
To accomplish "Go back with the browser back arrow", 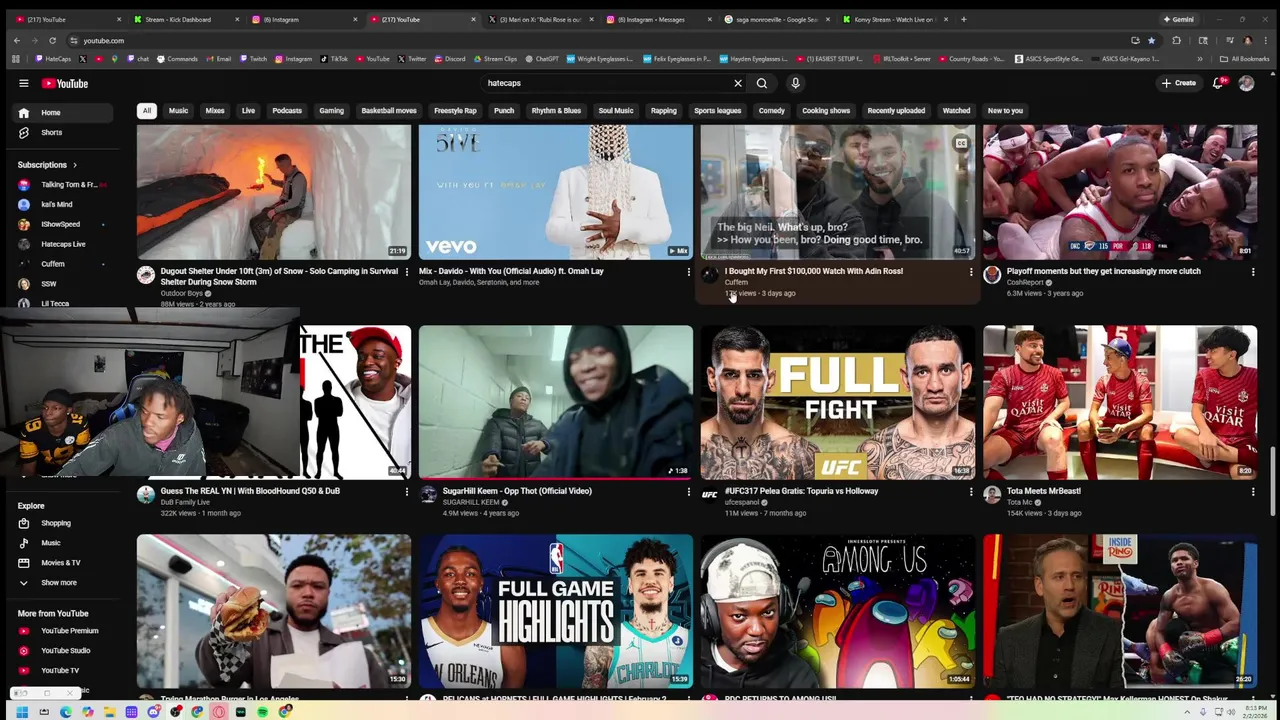I will pyautogui.click(x=17, y=40).
